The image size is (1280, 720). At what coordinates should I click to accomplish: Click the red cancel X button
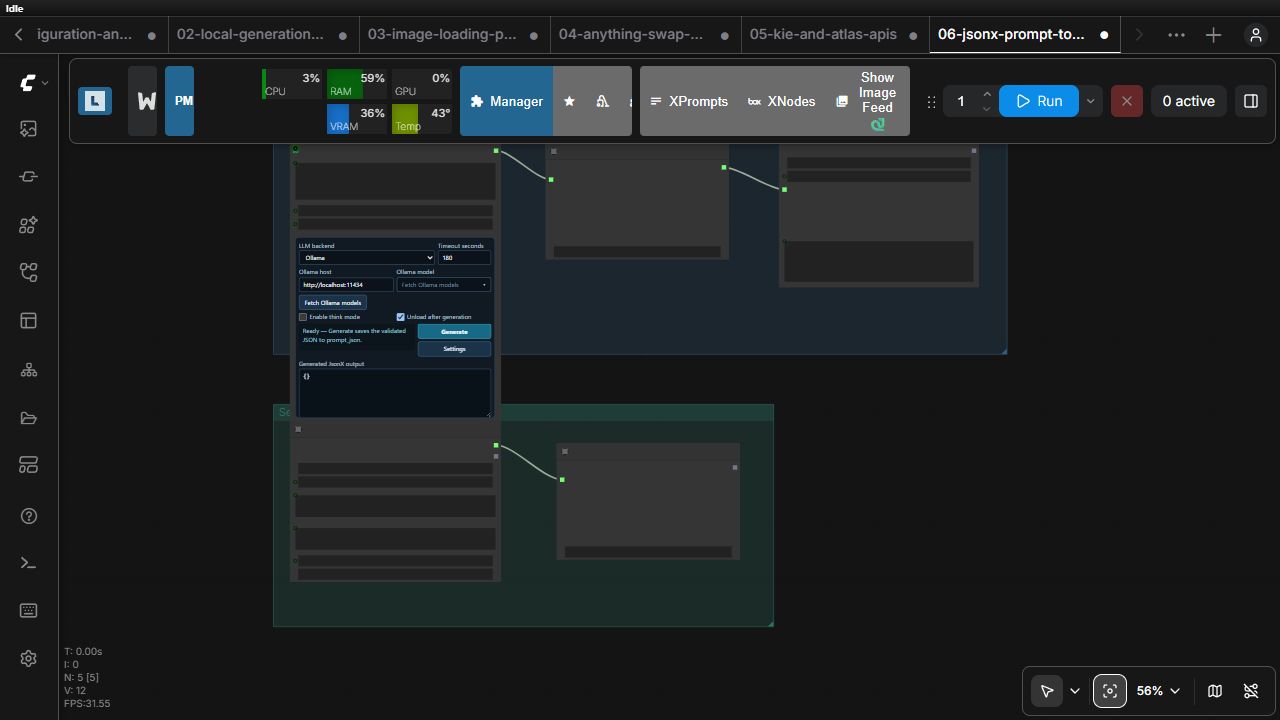(x=1126, y=101)
